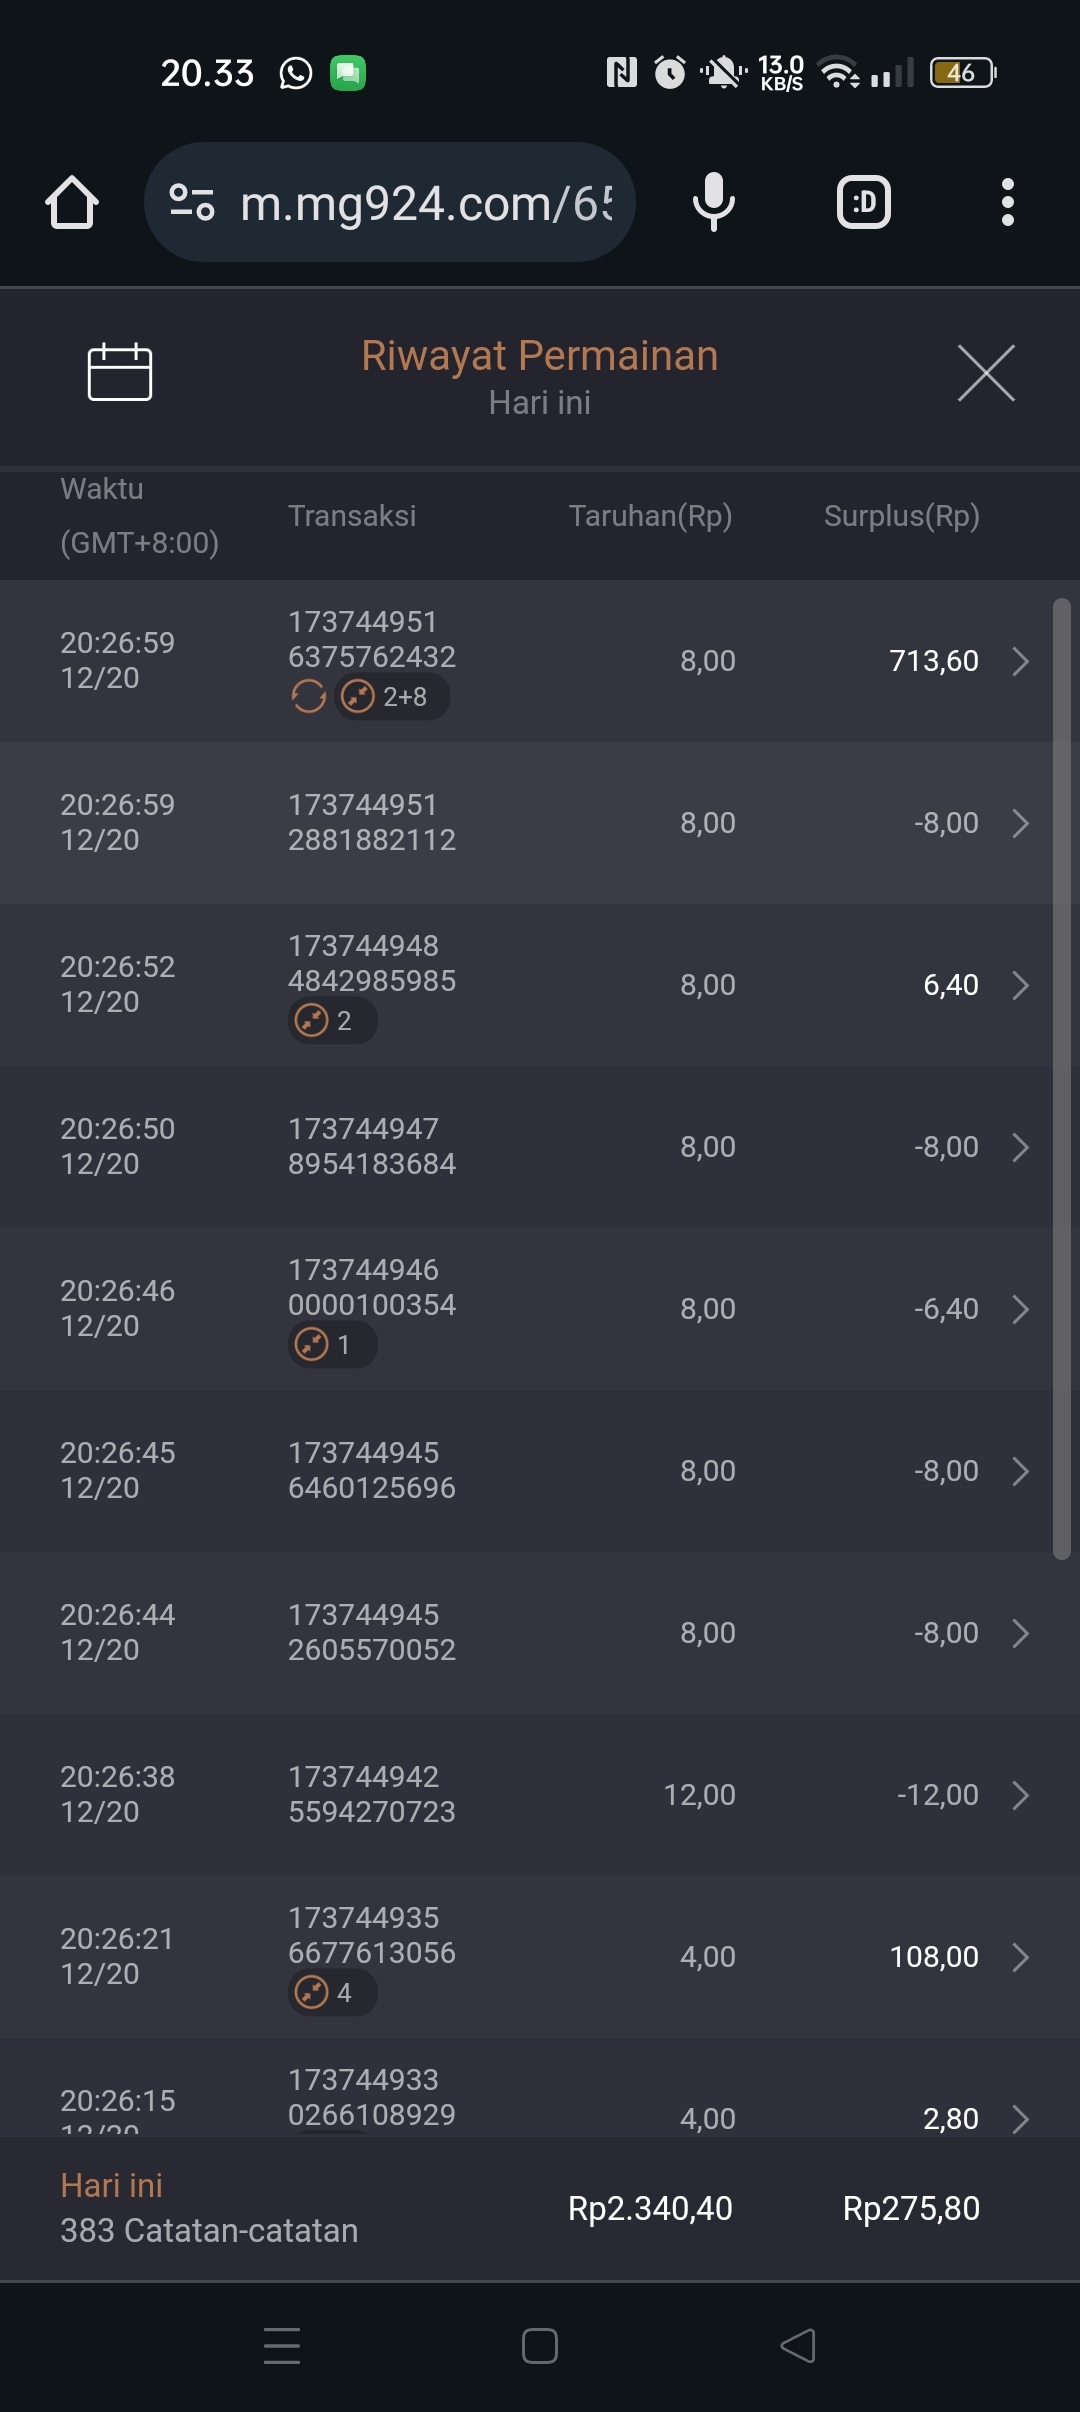Screen dimensions: 1080x2412
Task: Open the calendar date picker icon
Action: point(120,372)
